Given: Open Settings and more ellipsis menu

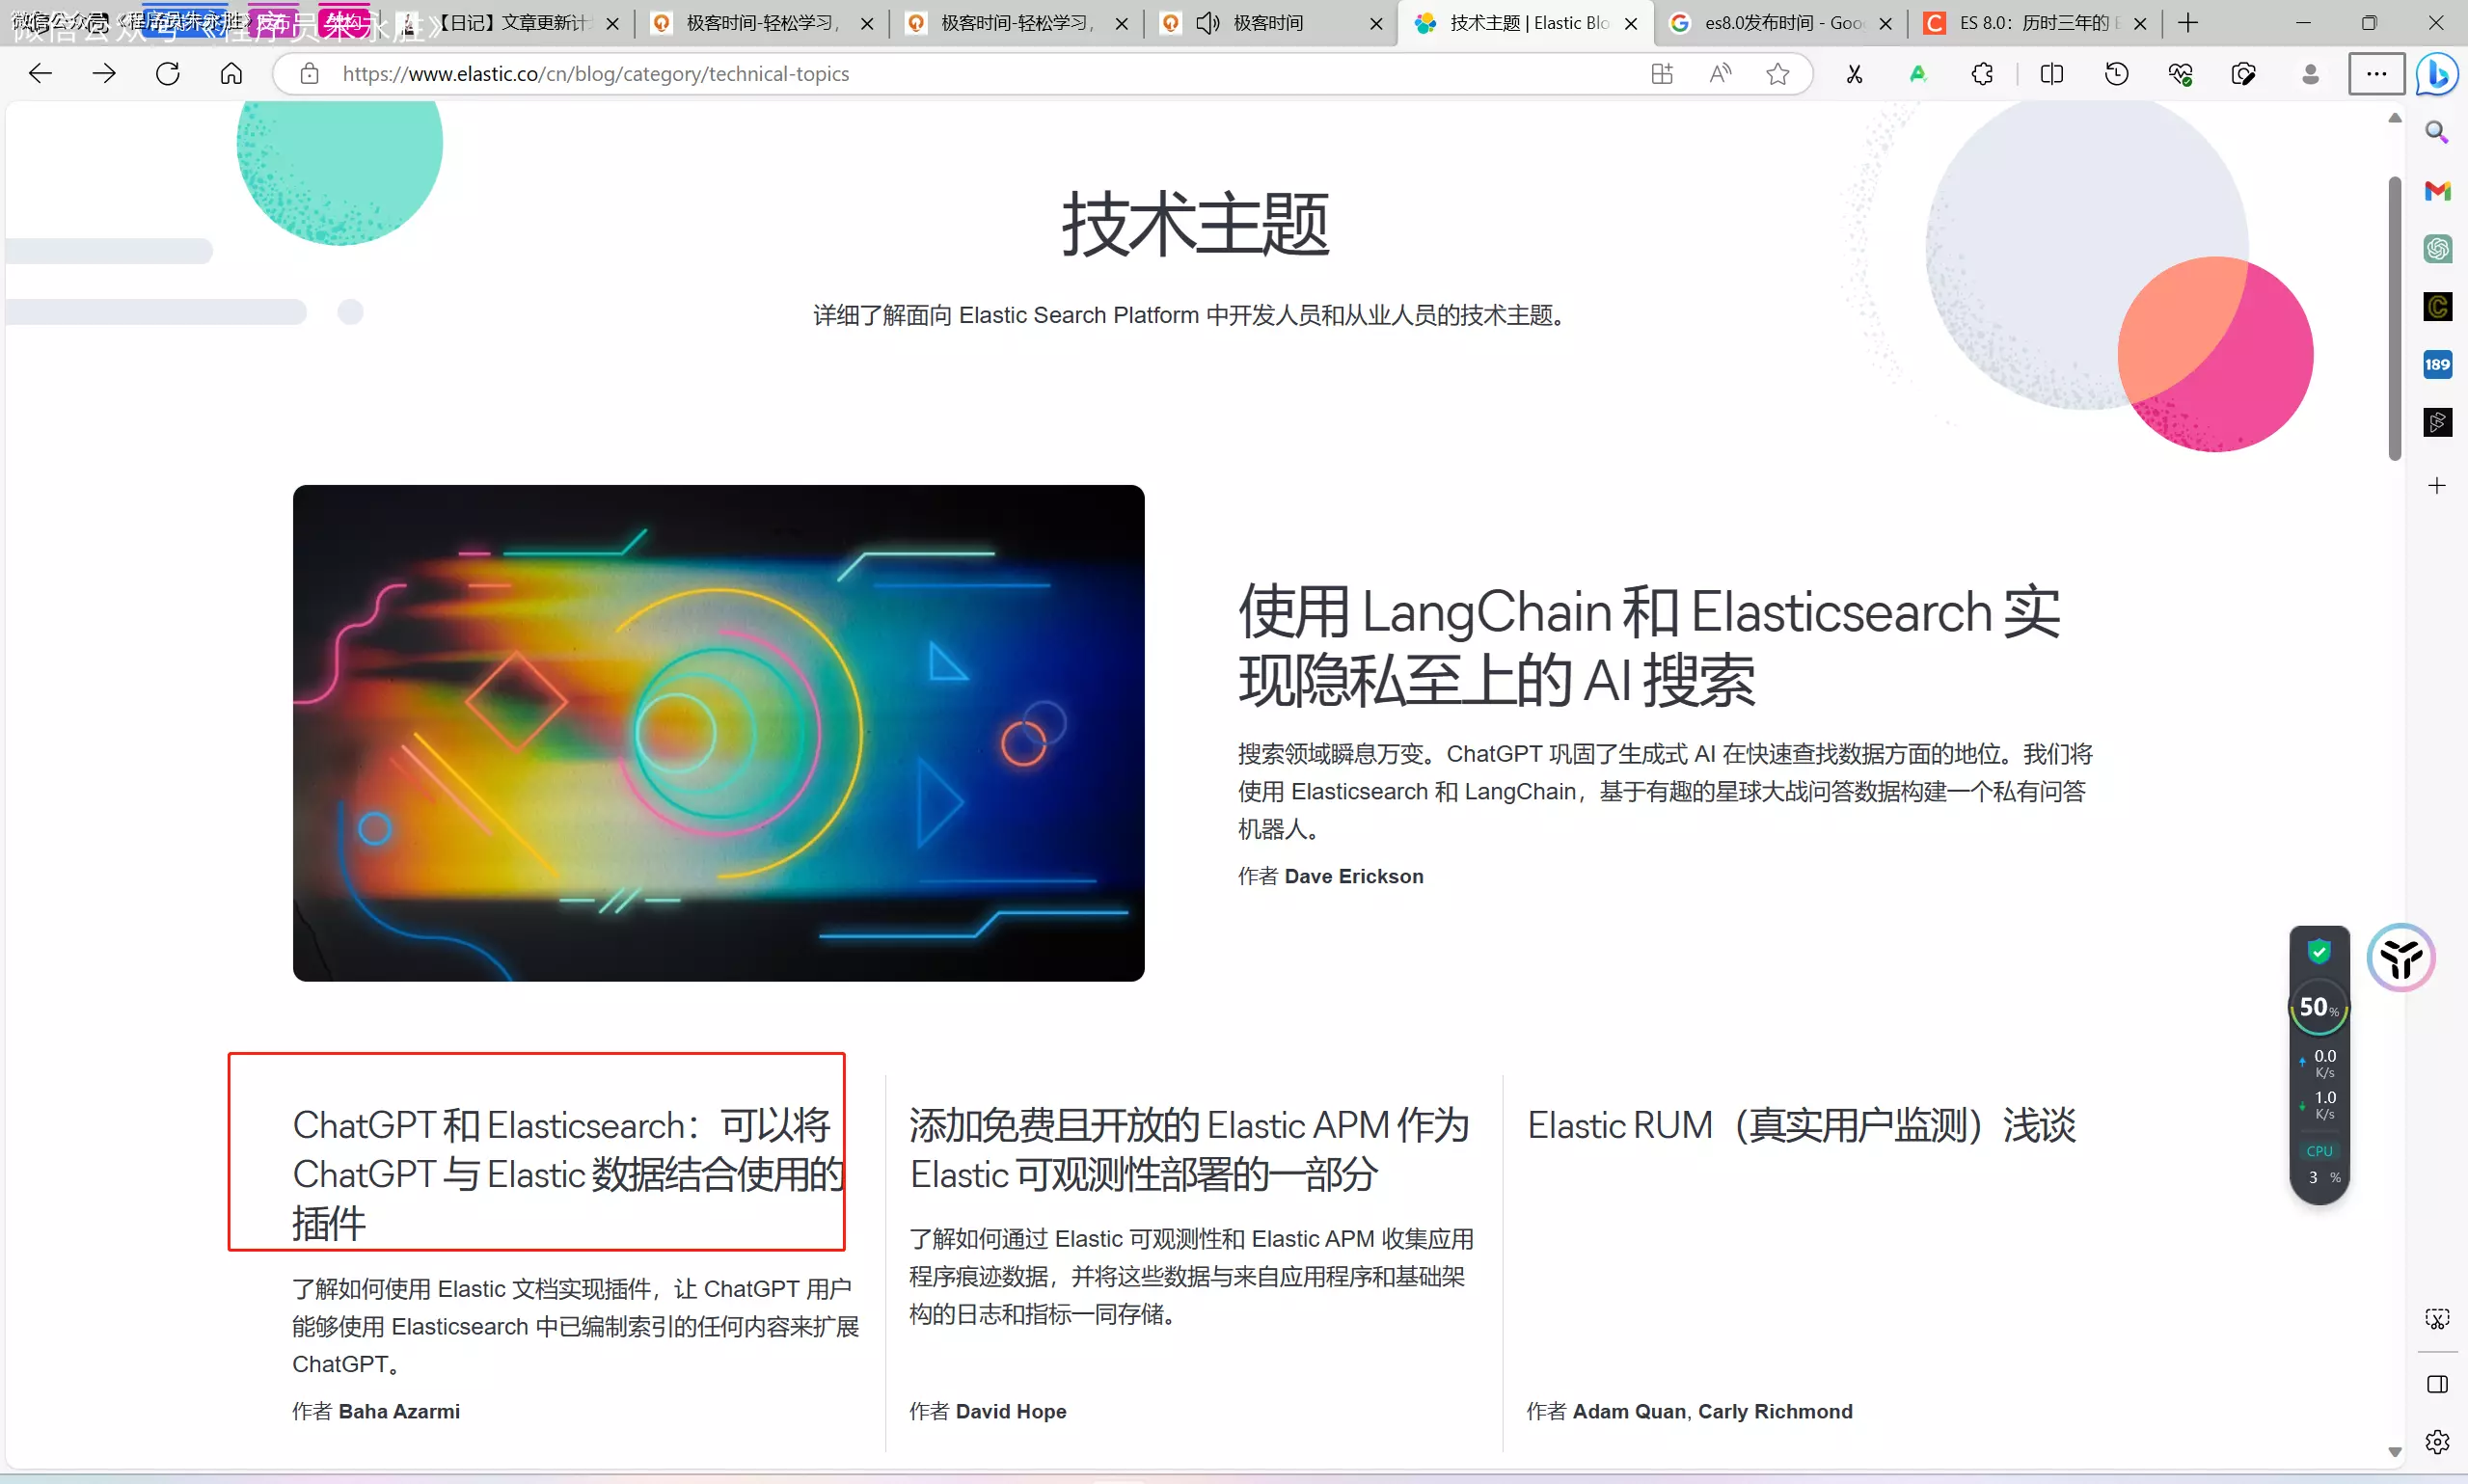Looking at the screenshot, I should point(2376,73).
